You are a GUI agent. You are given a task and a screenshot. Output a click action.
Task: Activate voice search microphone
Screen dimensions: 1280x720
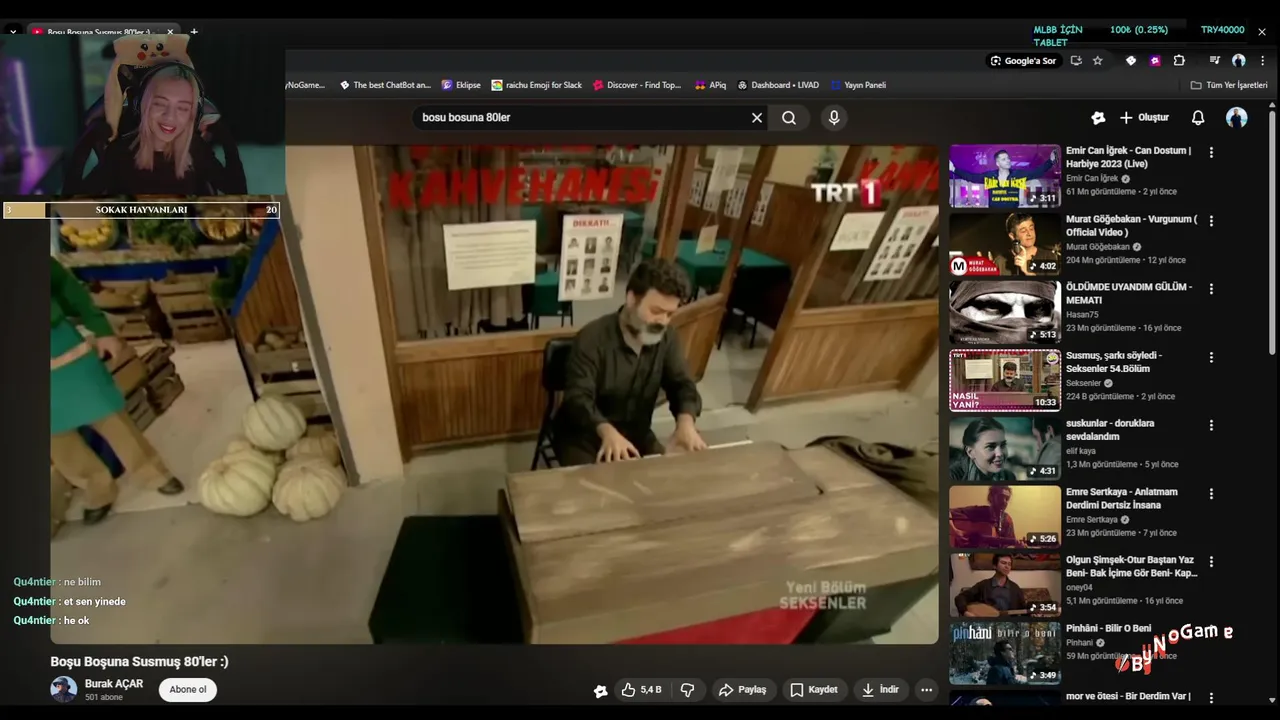click(x=834, y=118)
